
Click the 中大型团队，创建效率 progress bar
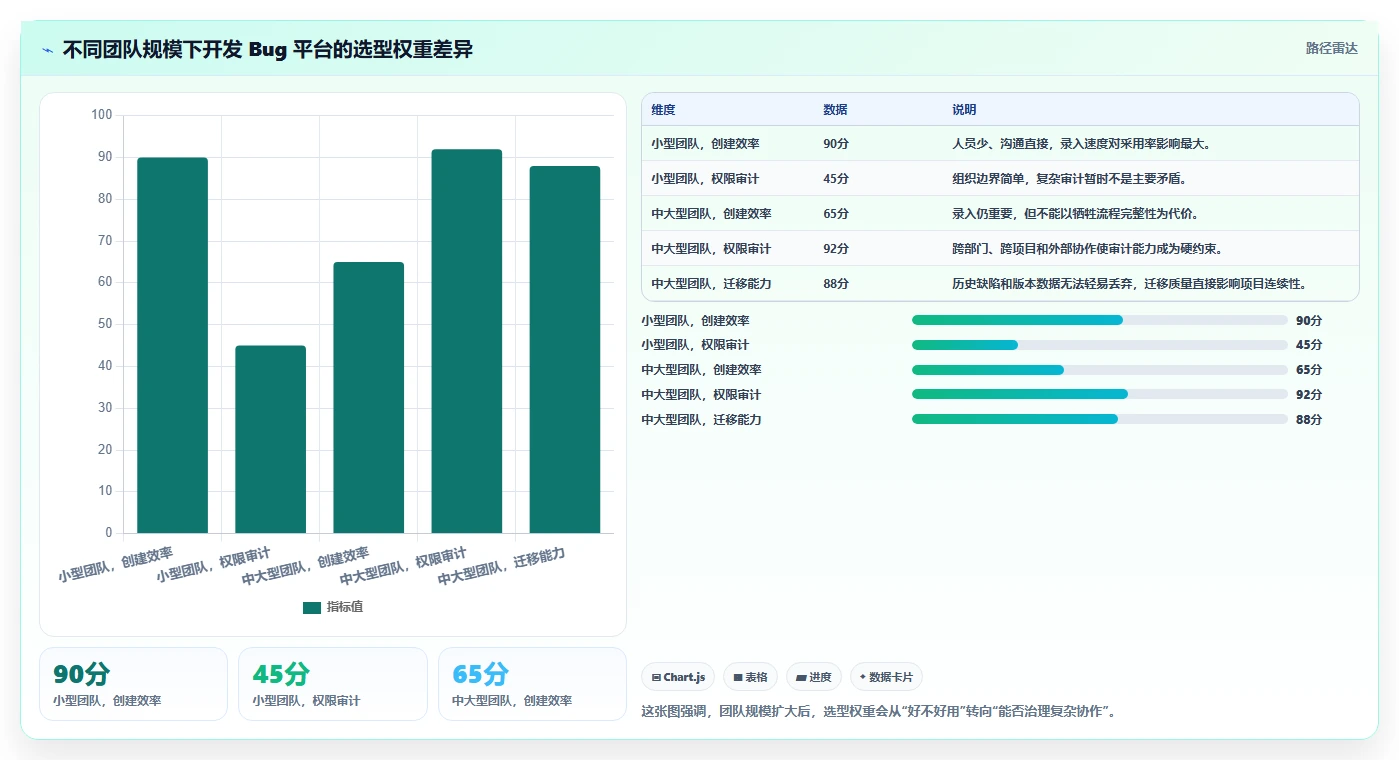click(1099, 370)
